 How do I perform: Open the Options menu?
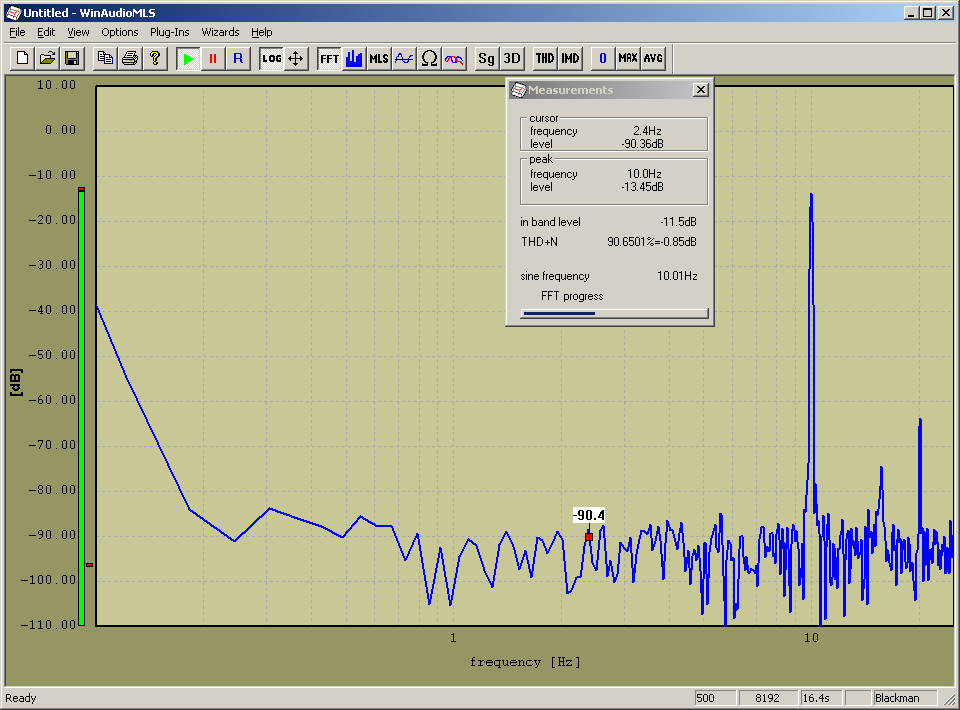(120, 32)
